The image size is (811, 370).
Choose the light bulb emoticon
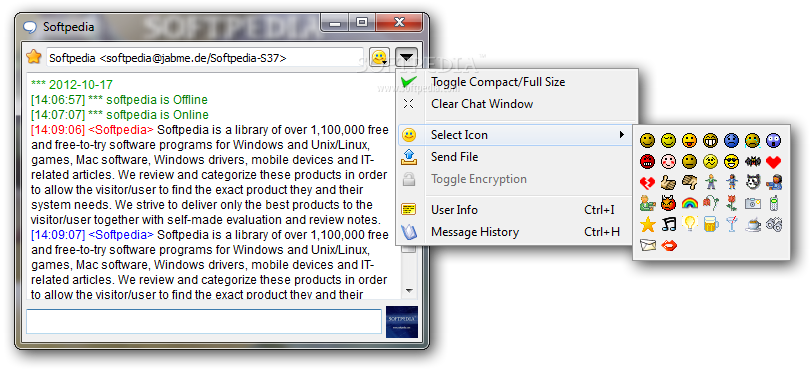tap(689, 224)
